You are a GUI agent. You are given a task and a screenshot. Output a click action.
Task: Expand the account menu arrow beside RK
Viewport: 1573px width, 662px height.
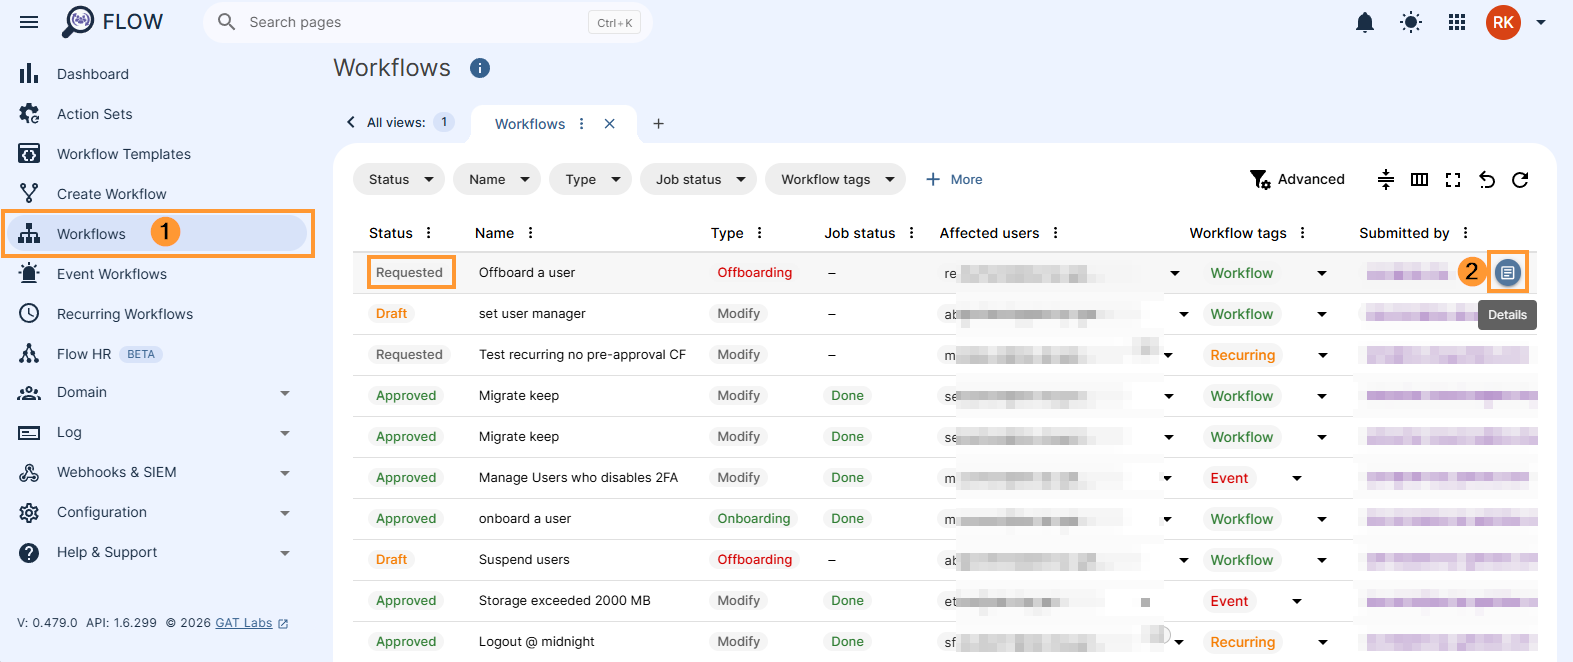(1541, 22)
